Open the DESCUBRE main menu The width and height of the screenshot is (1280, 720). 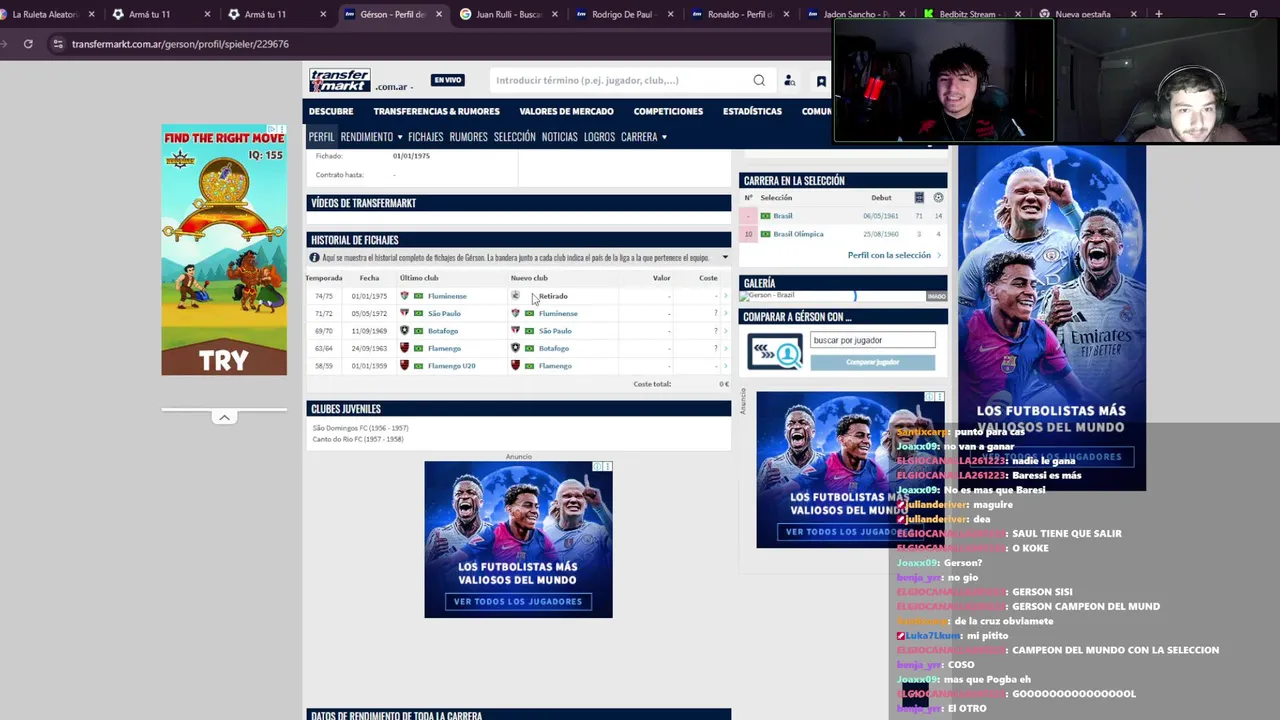pos(331,111)
